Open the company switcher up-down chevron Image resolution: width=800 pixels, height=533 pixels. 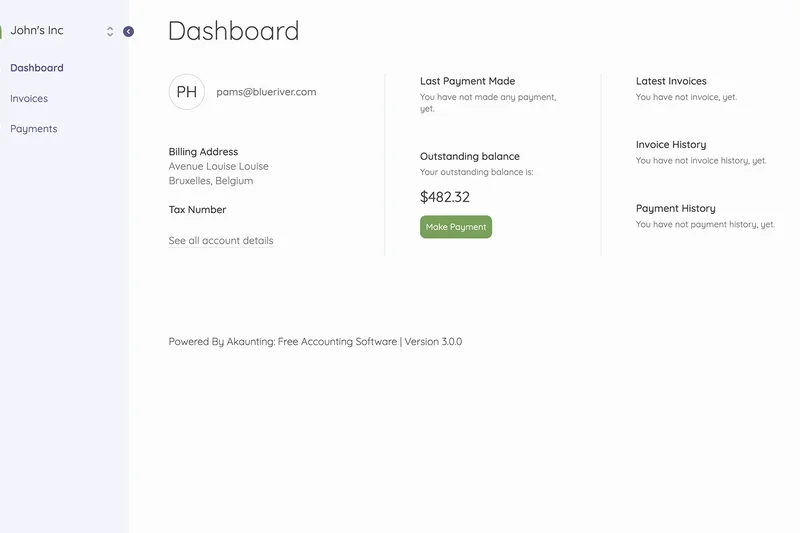(x=110, y=32)
